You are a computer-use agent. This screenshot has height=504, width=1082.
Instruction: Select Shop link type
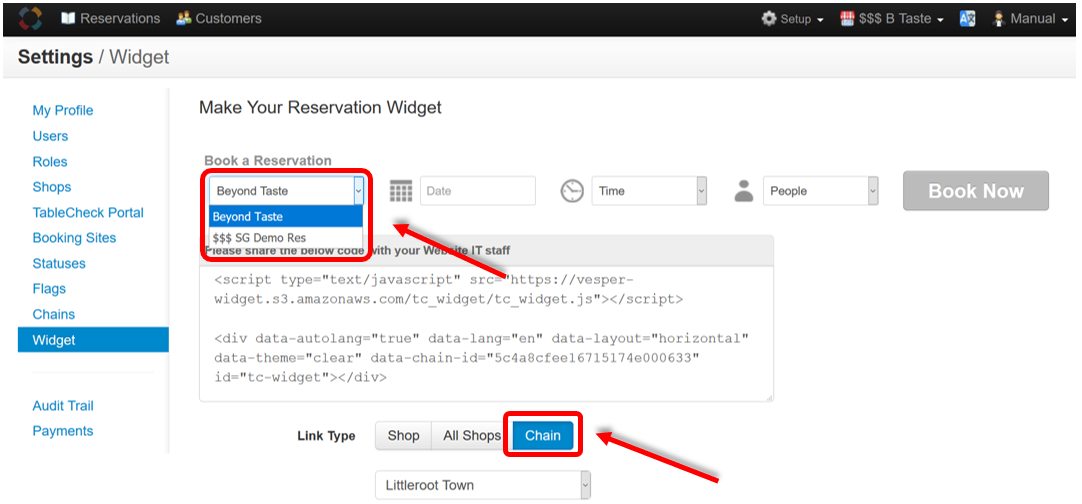tap(403, 436)
